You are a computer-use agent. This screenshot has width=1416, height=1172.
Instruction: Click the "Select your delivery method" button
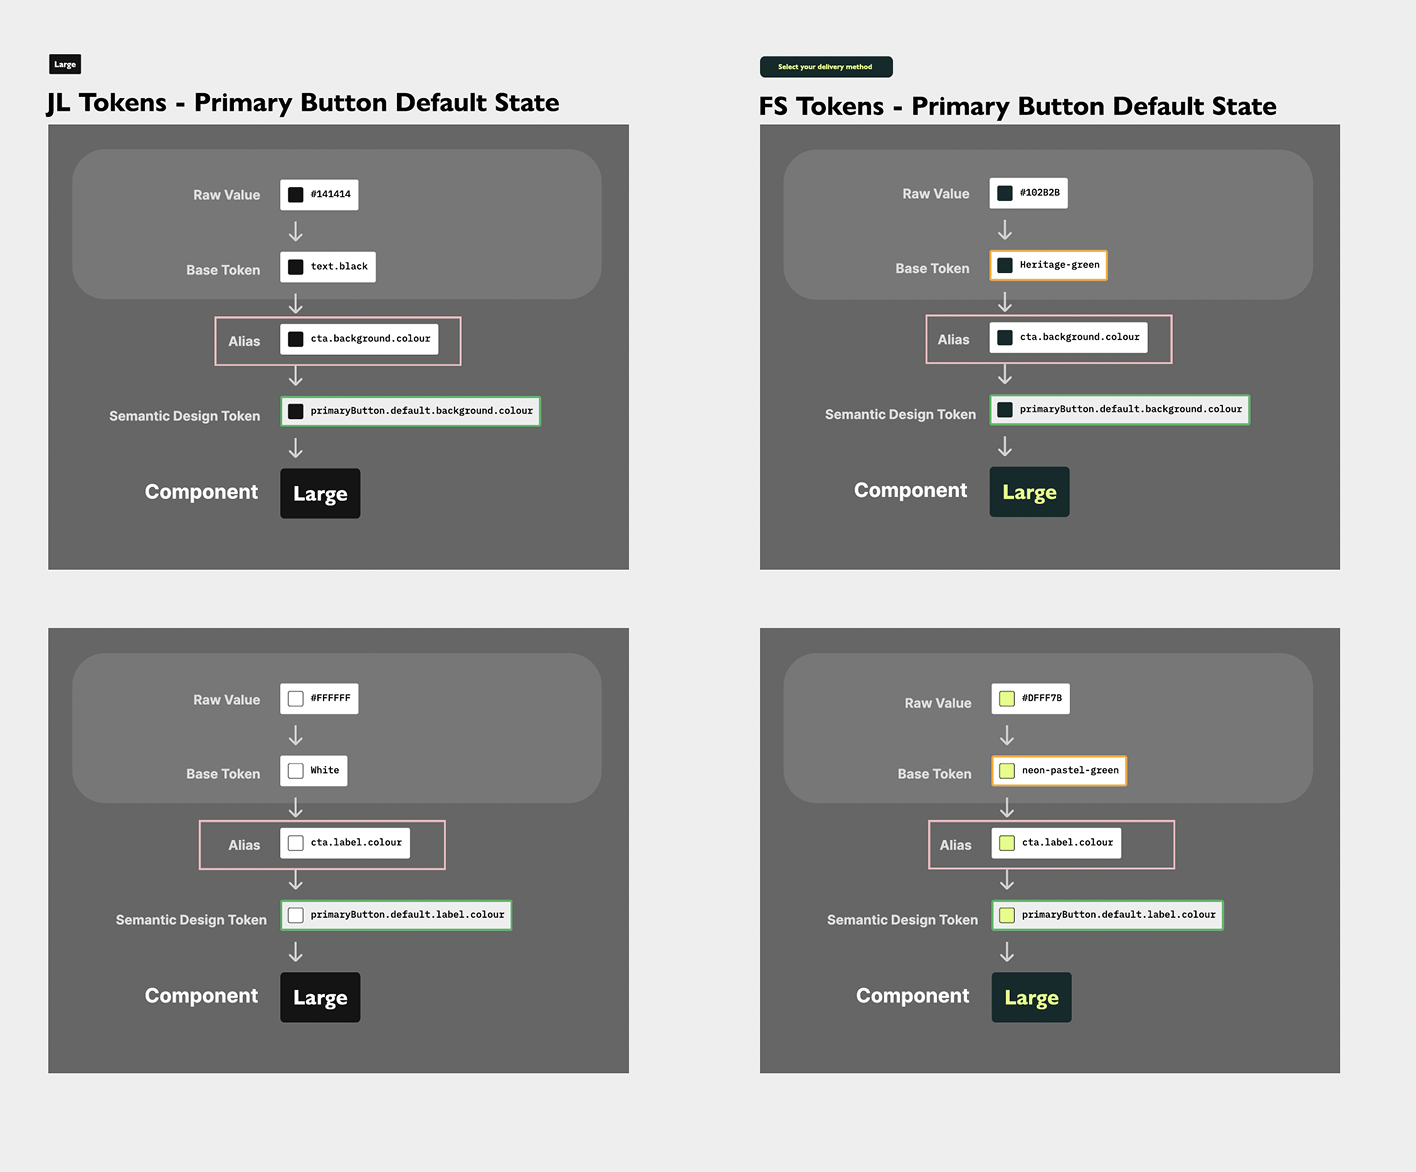tap(826, 67)
